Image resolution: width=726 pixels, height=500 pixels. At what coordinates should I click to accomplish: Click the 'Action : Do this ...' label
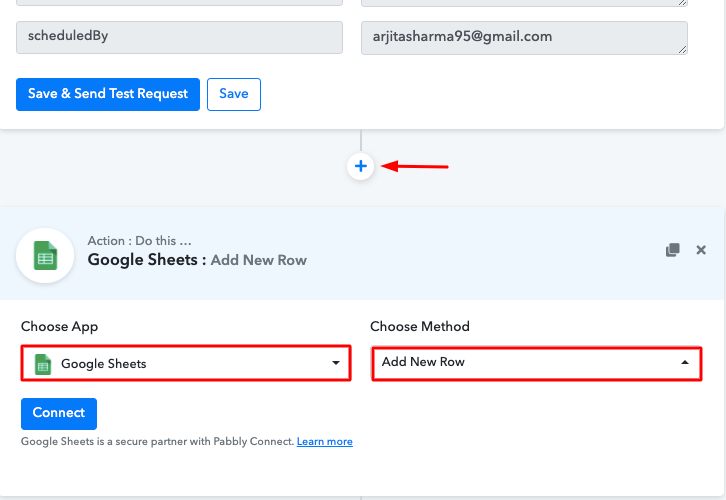point(139,241)
